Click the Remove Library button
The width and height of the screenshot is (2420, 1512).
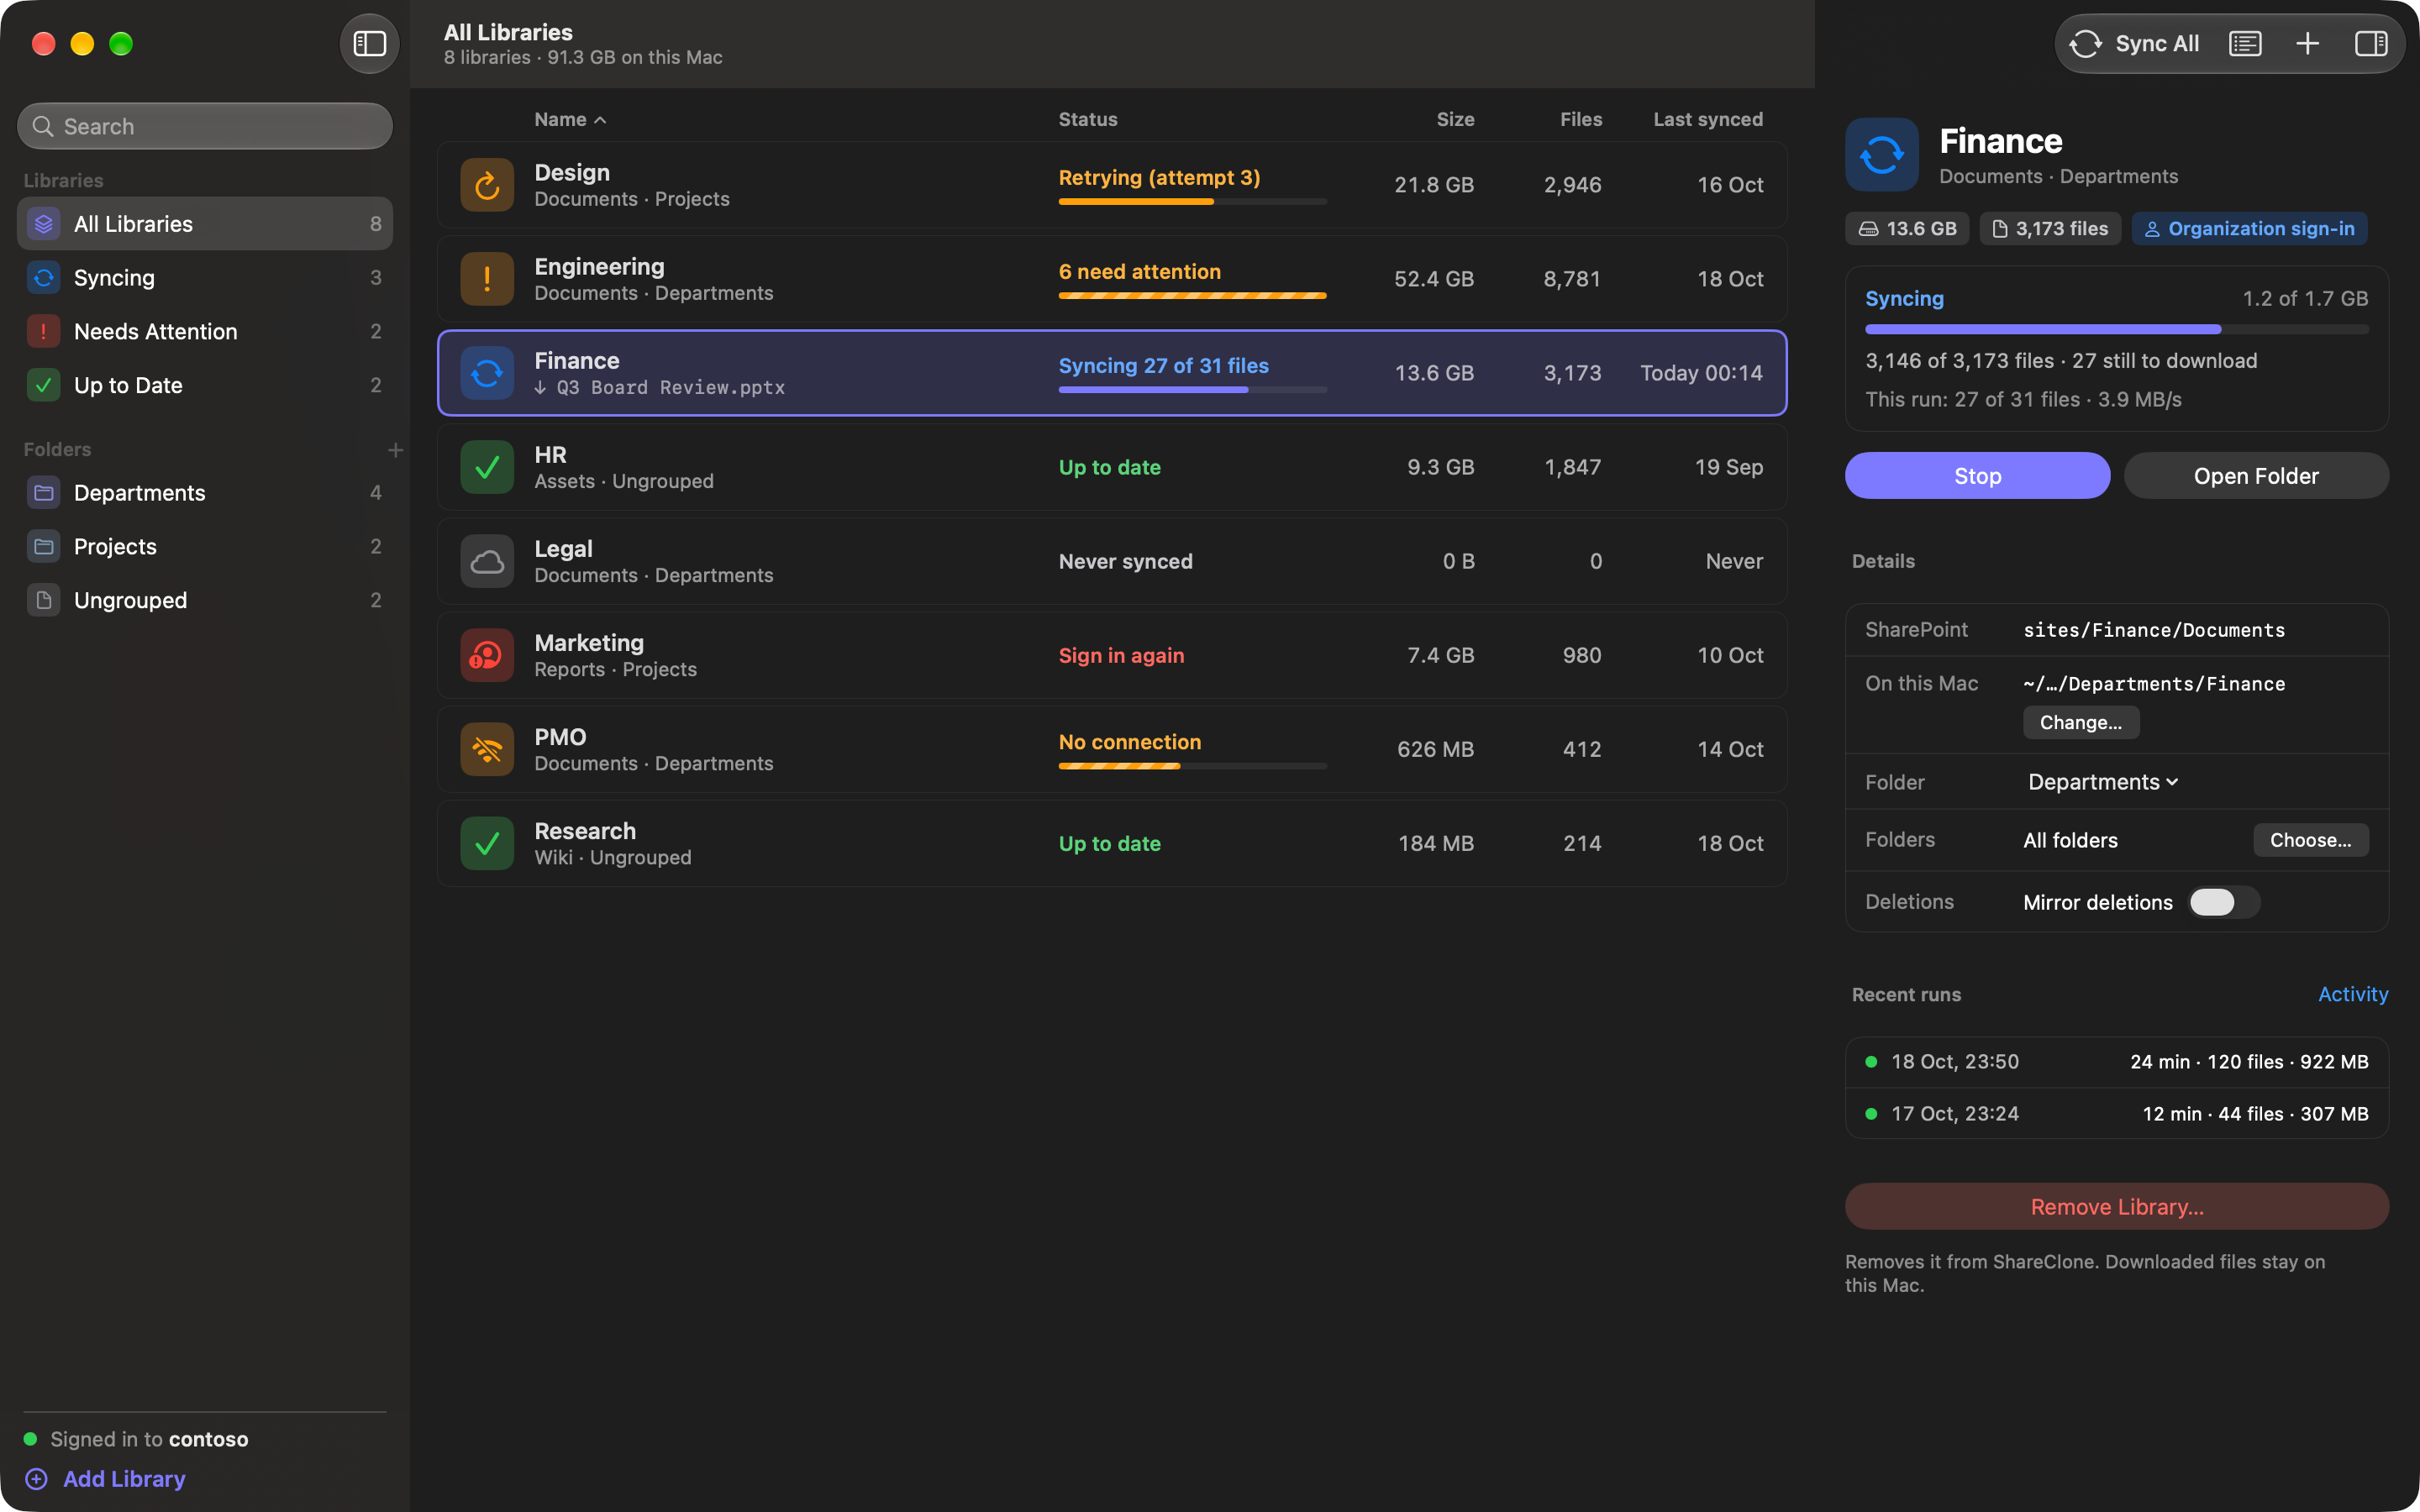point(2116,1207)
